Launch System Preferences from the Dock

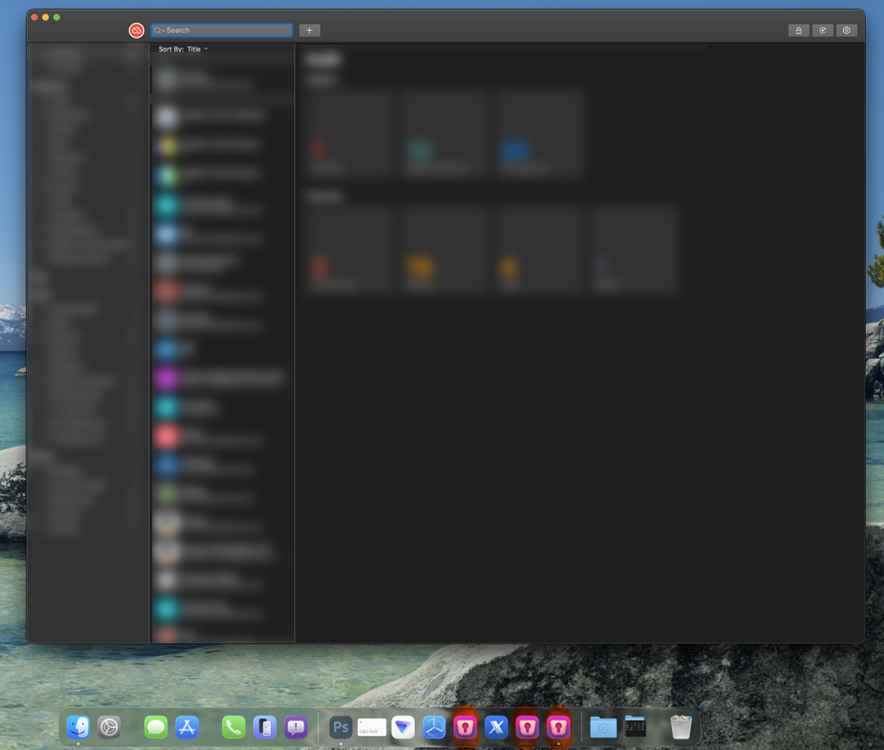109,727
